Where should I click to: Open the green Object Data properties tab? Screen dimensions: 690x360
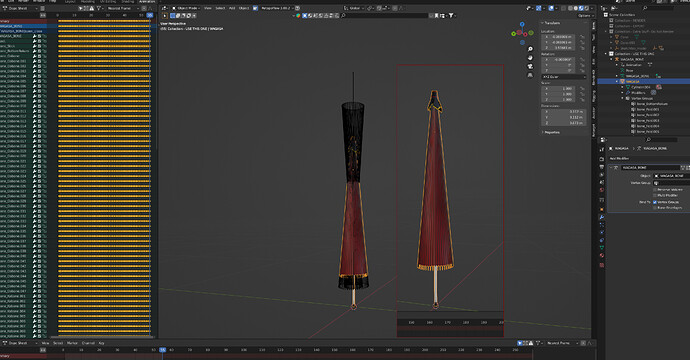[602, 247]
